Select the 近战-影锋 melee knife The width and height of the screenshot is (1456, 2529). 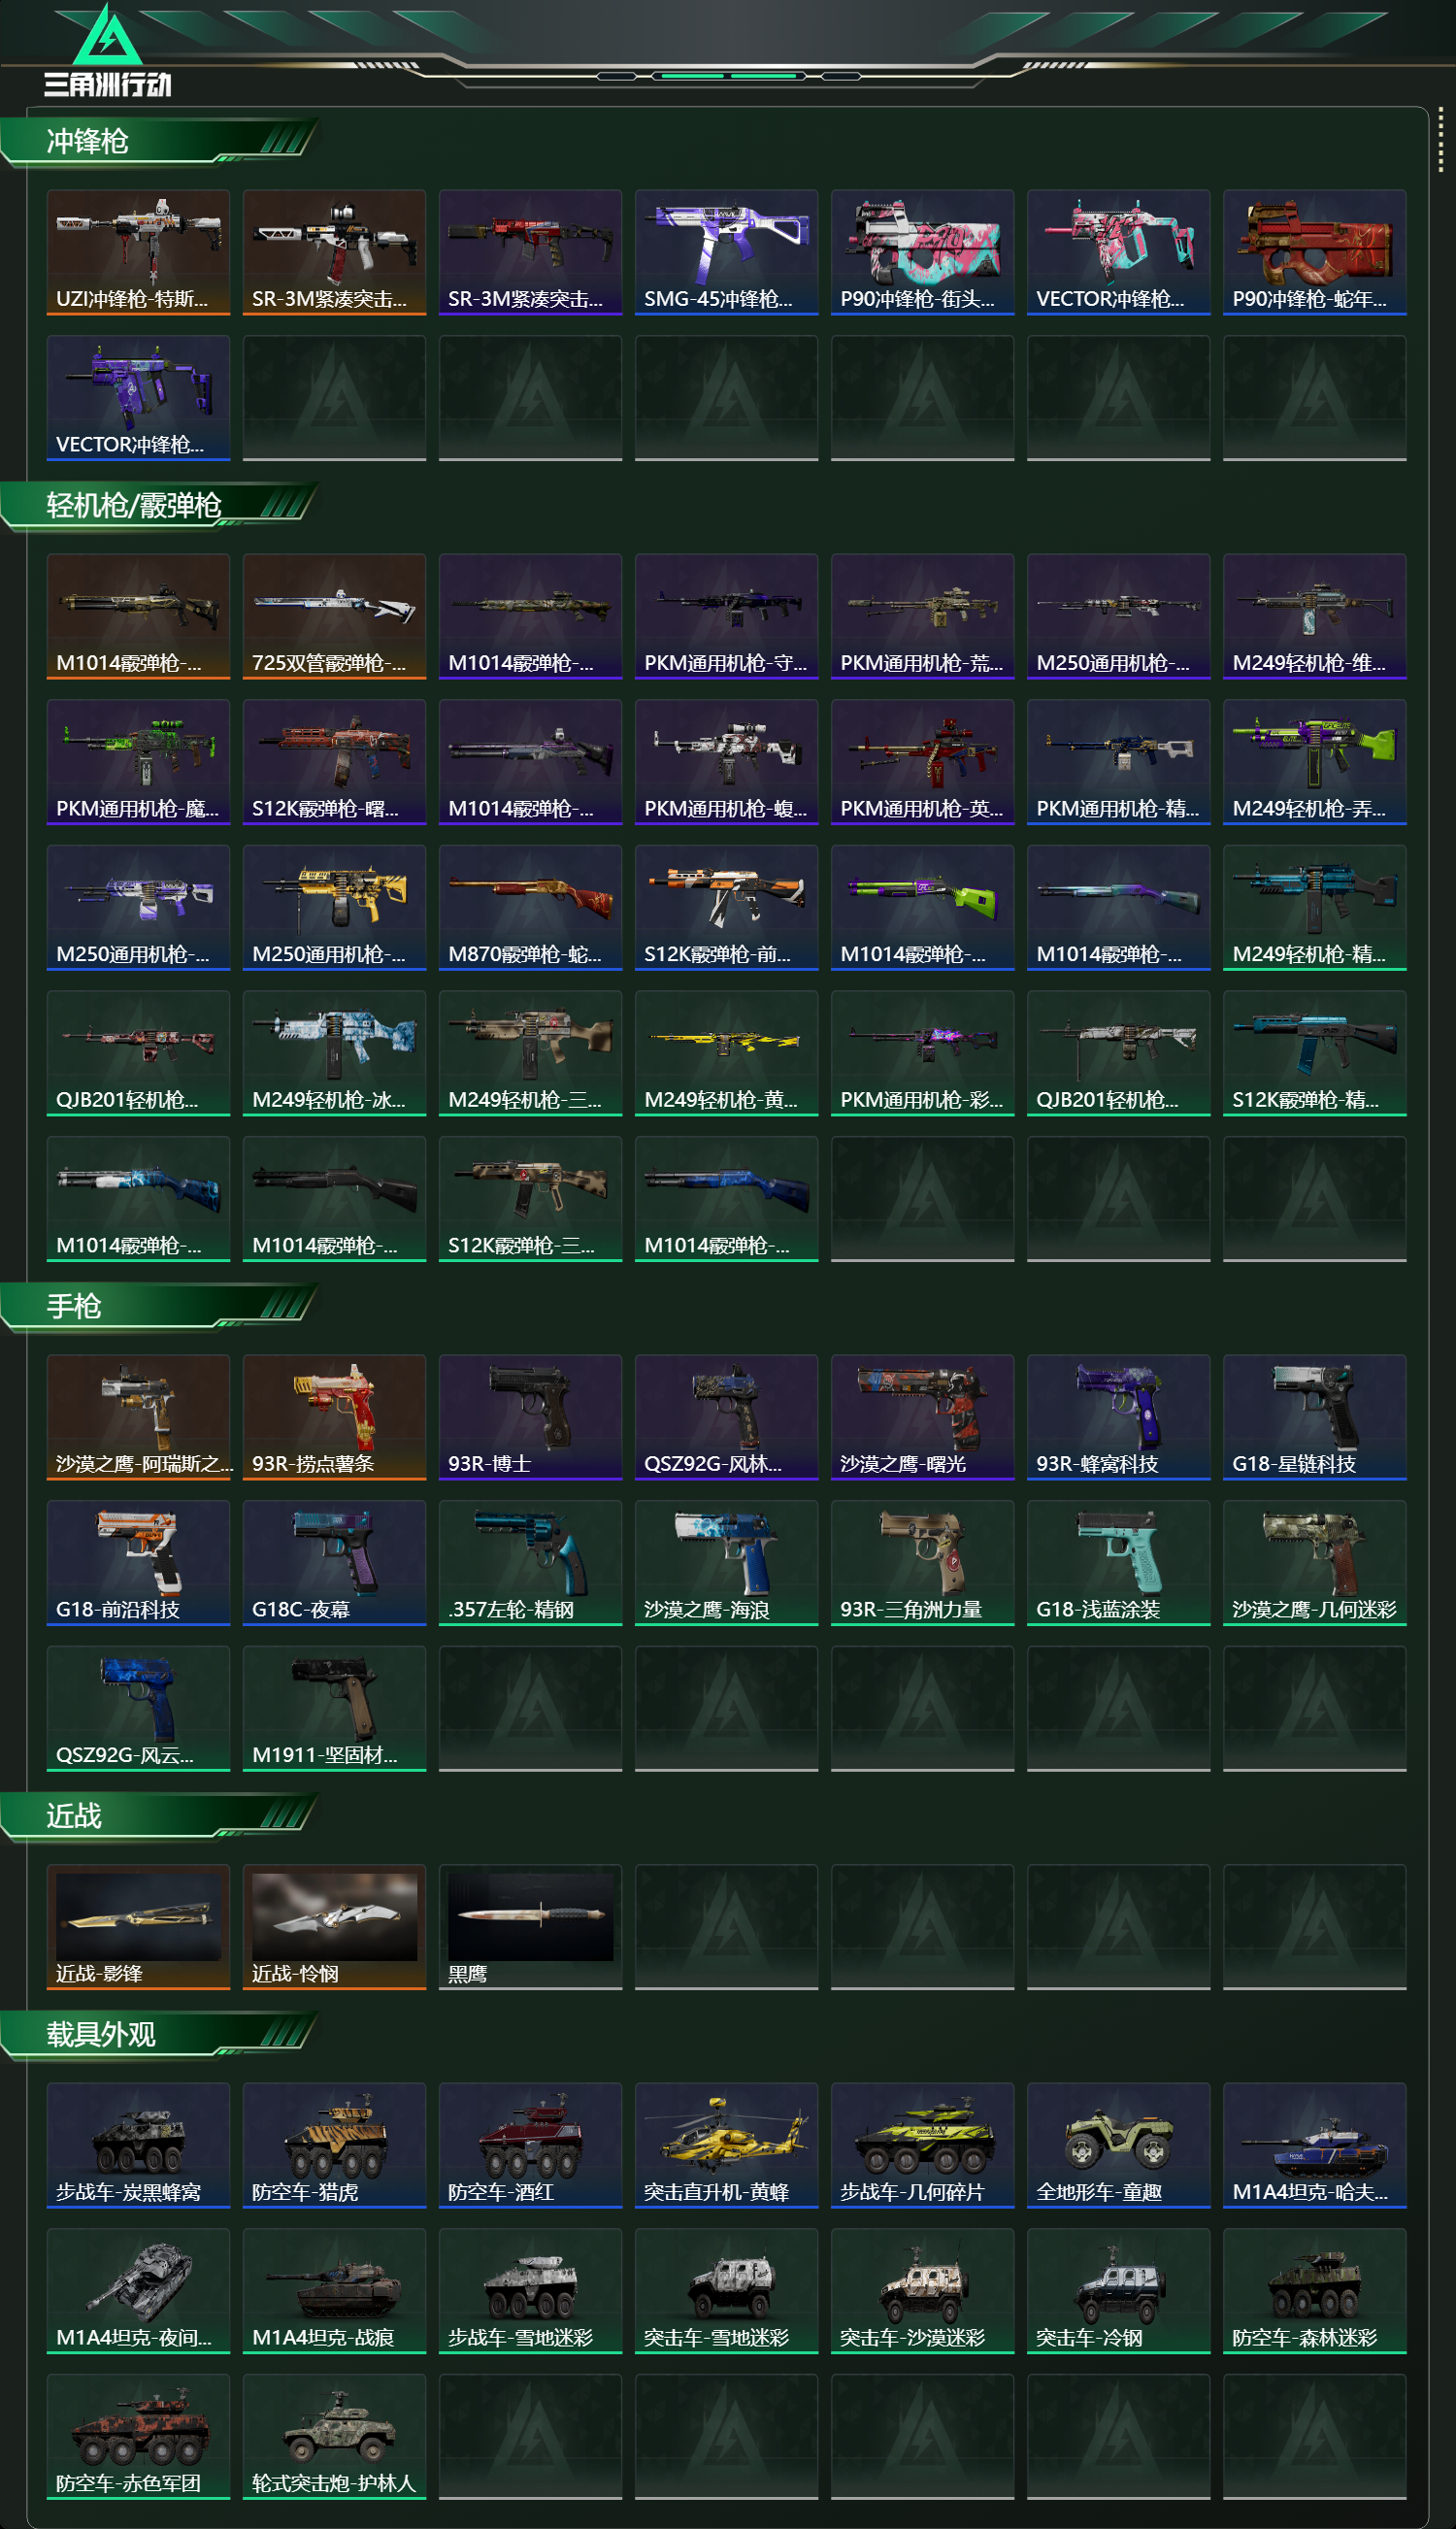[x=138, y=1926]
